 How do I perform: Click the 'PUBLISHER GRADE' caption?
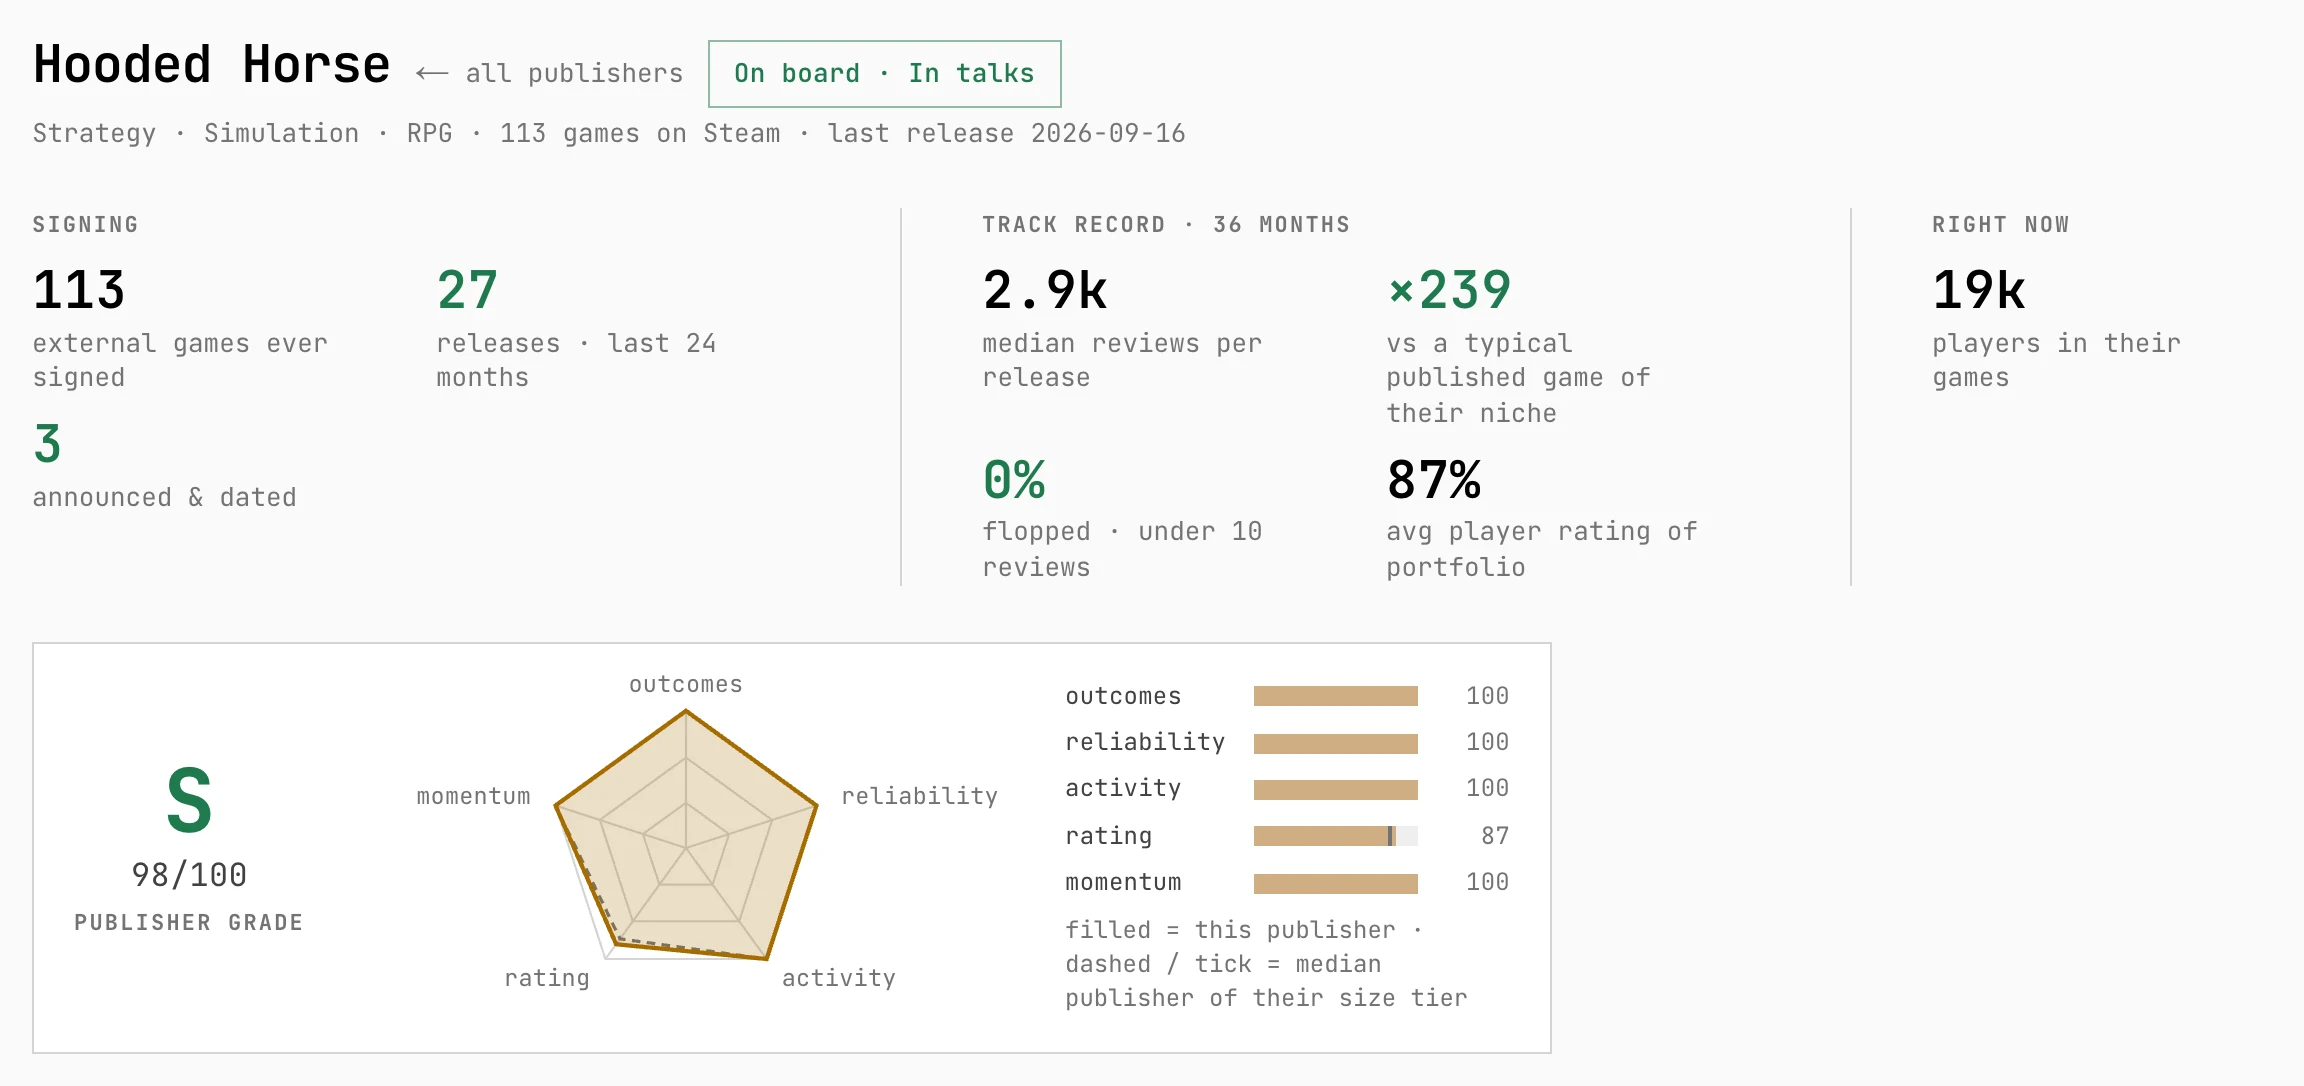tap(189, 922)
